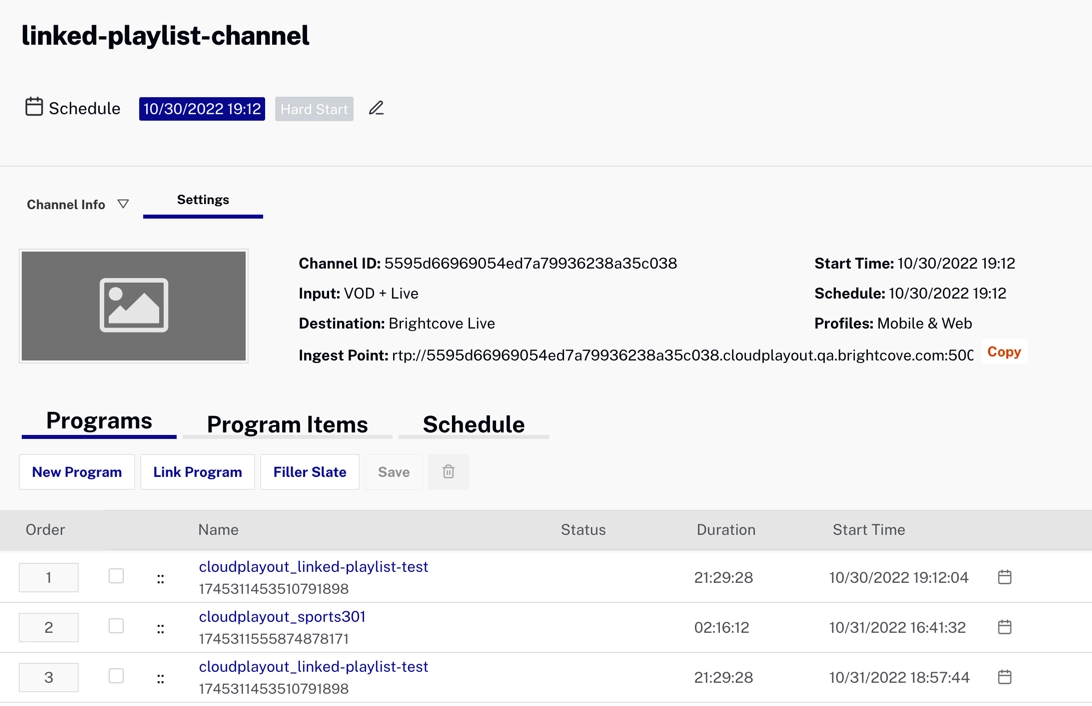Click the Filler Slate button

309,472
